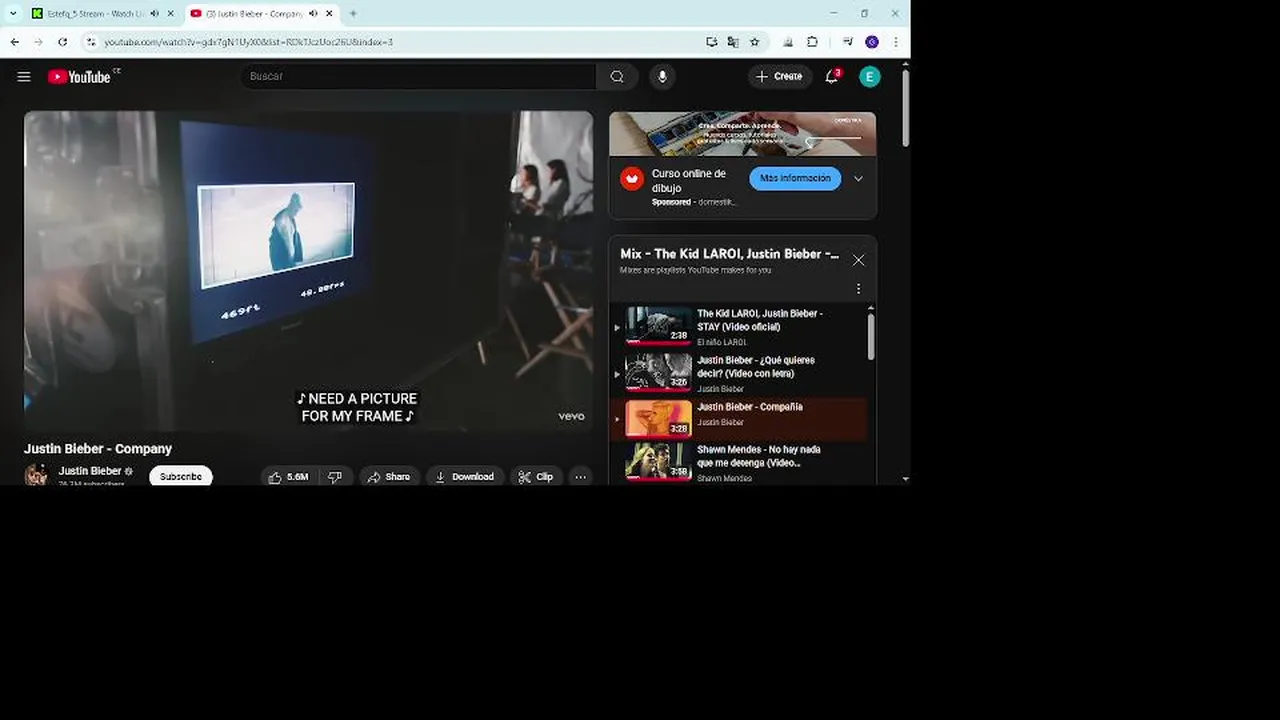Viewport: 1280px width, 720px height.
Task: Click the Curso online de dibujo banner
Action: [x=742, y=134]
